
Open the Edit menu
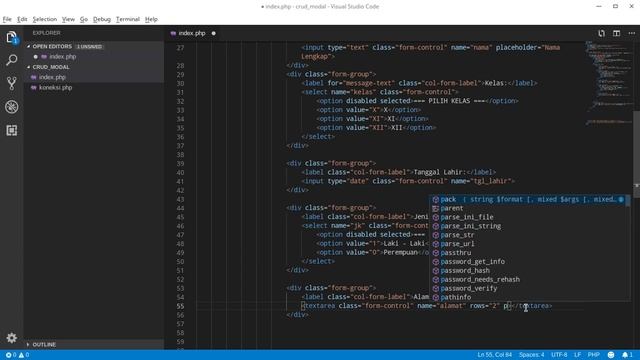[x=22, y=19]
